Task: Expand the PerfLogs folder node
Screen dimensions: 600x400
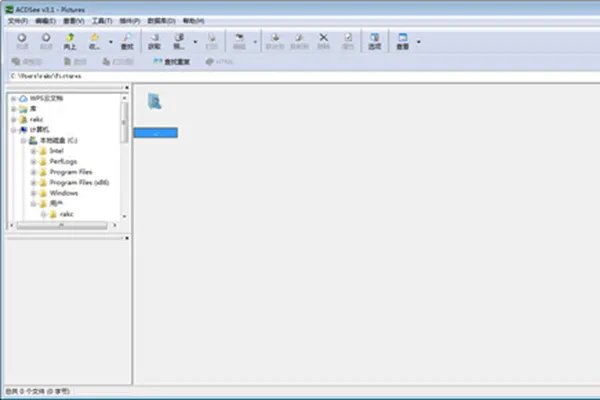Action: pos(33,162)
